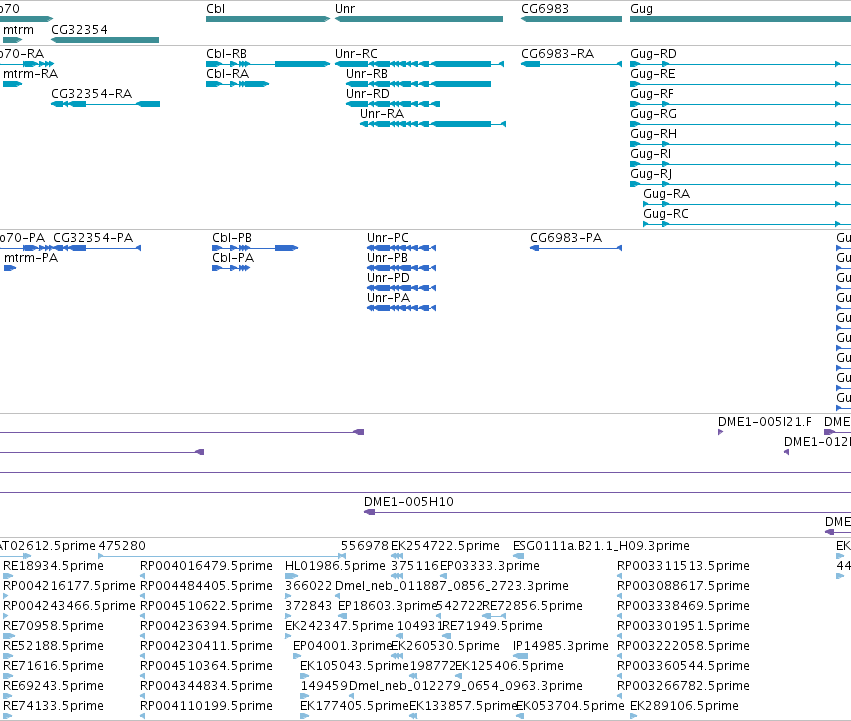Select the Unr-PD protein feature
Screen dimensions: 851x721
coord(402,288)
